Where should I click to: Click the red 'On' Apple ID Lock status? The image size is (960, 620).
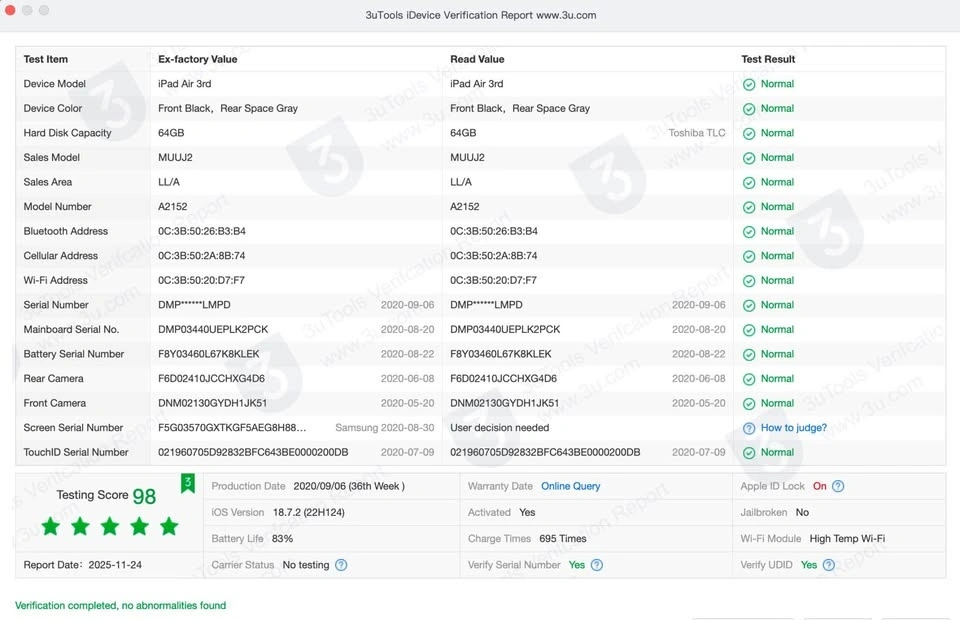[x=819, y=487]
